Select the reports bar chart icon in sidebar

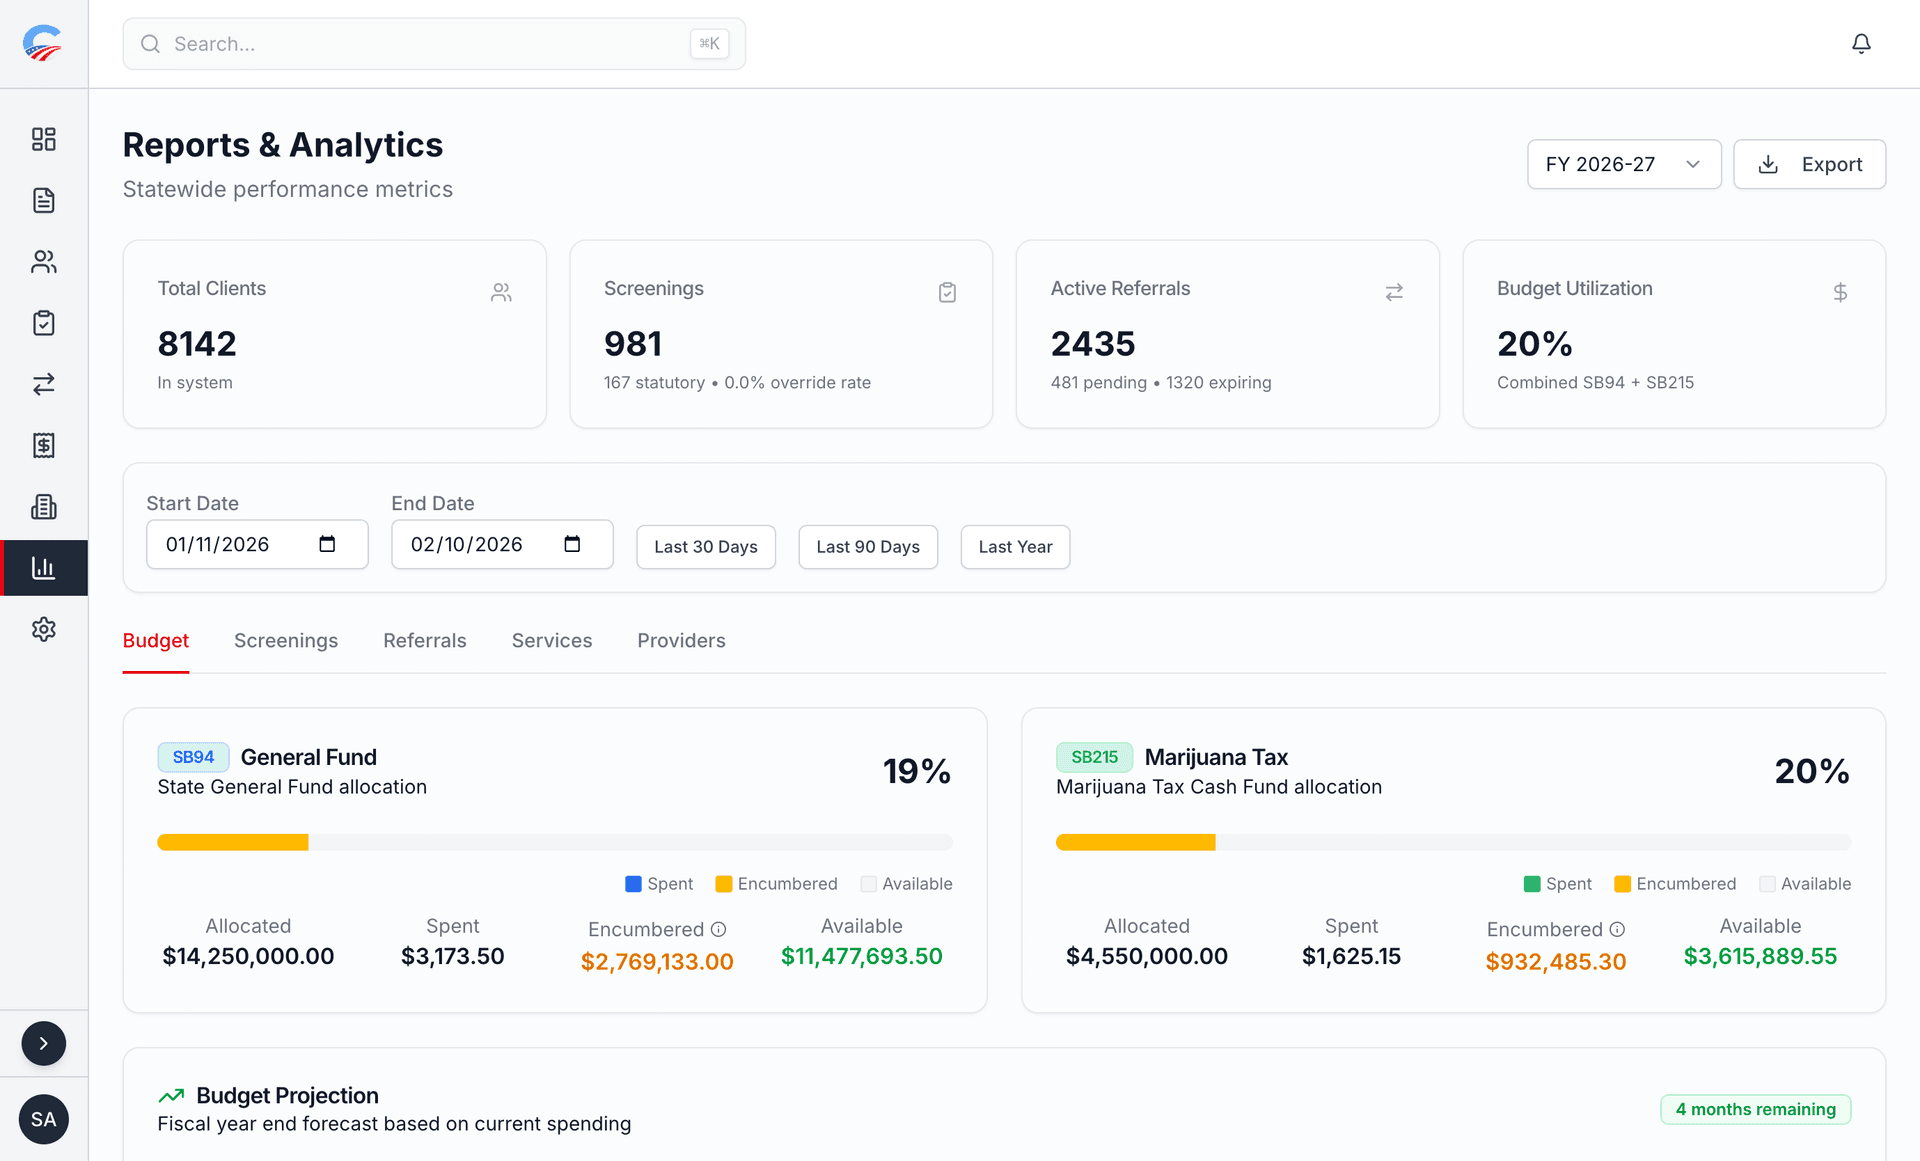(43, 568)
